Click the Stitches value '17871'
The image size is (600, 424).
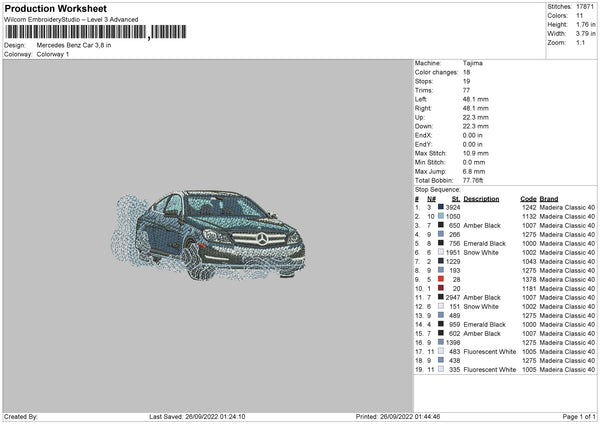click(585, 7)
